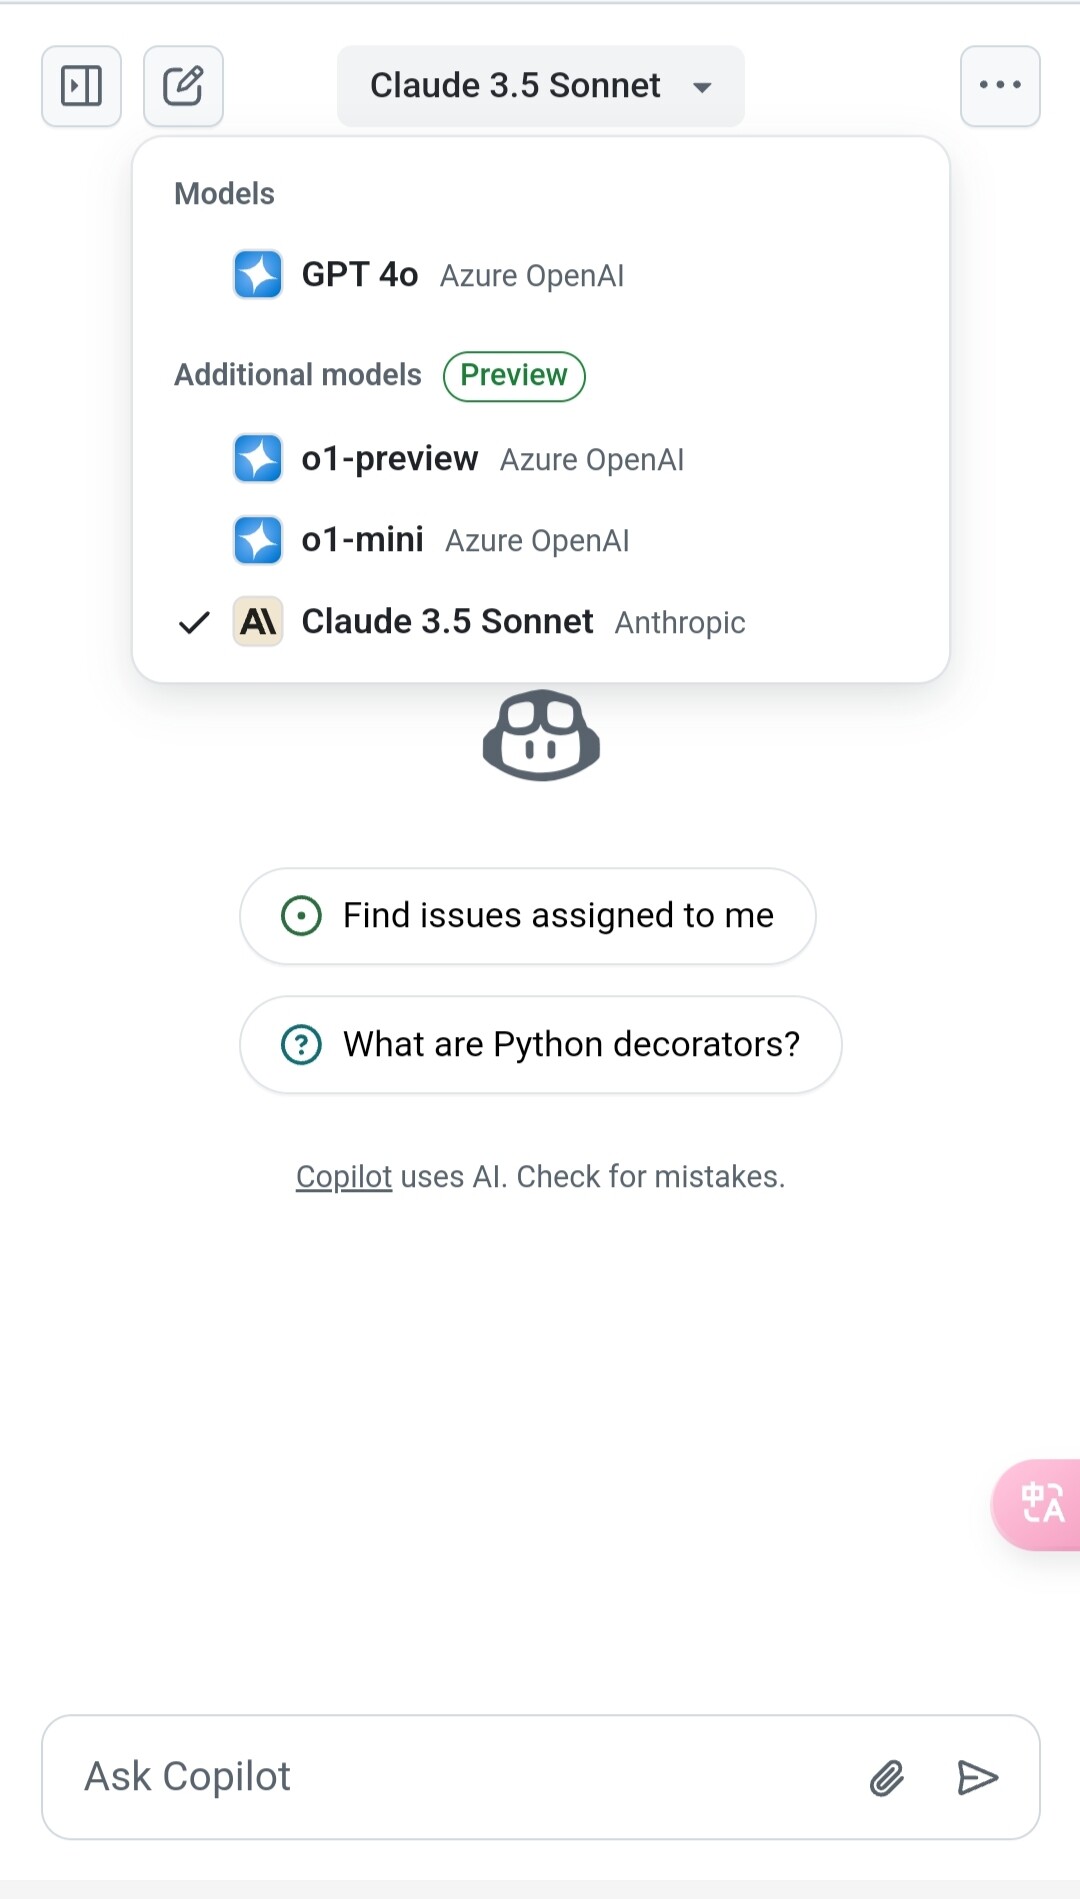The width and height of the screenshot is (1080, 1899).
Task: Collapse the Claude 3.5 Sonnet model dropdown
Action: [x=540, y=86]
